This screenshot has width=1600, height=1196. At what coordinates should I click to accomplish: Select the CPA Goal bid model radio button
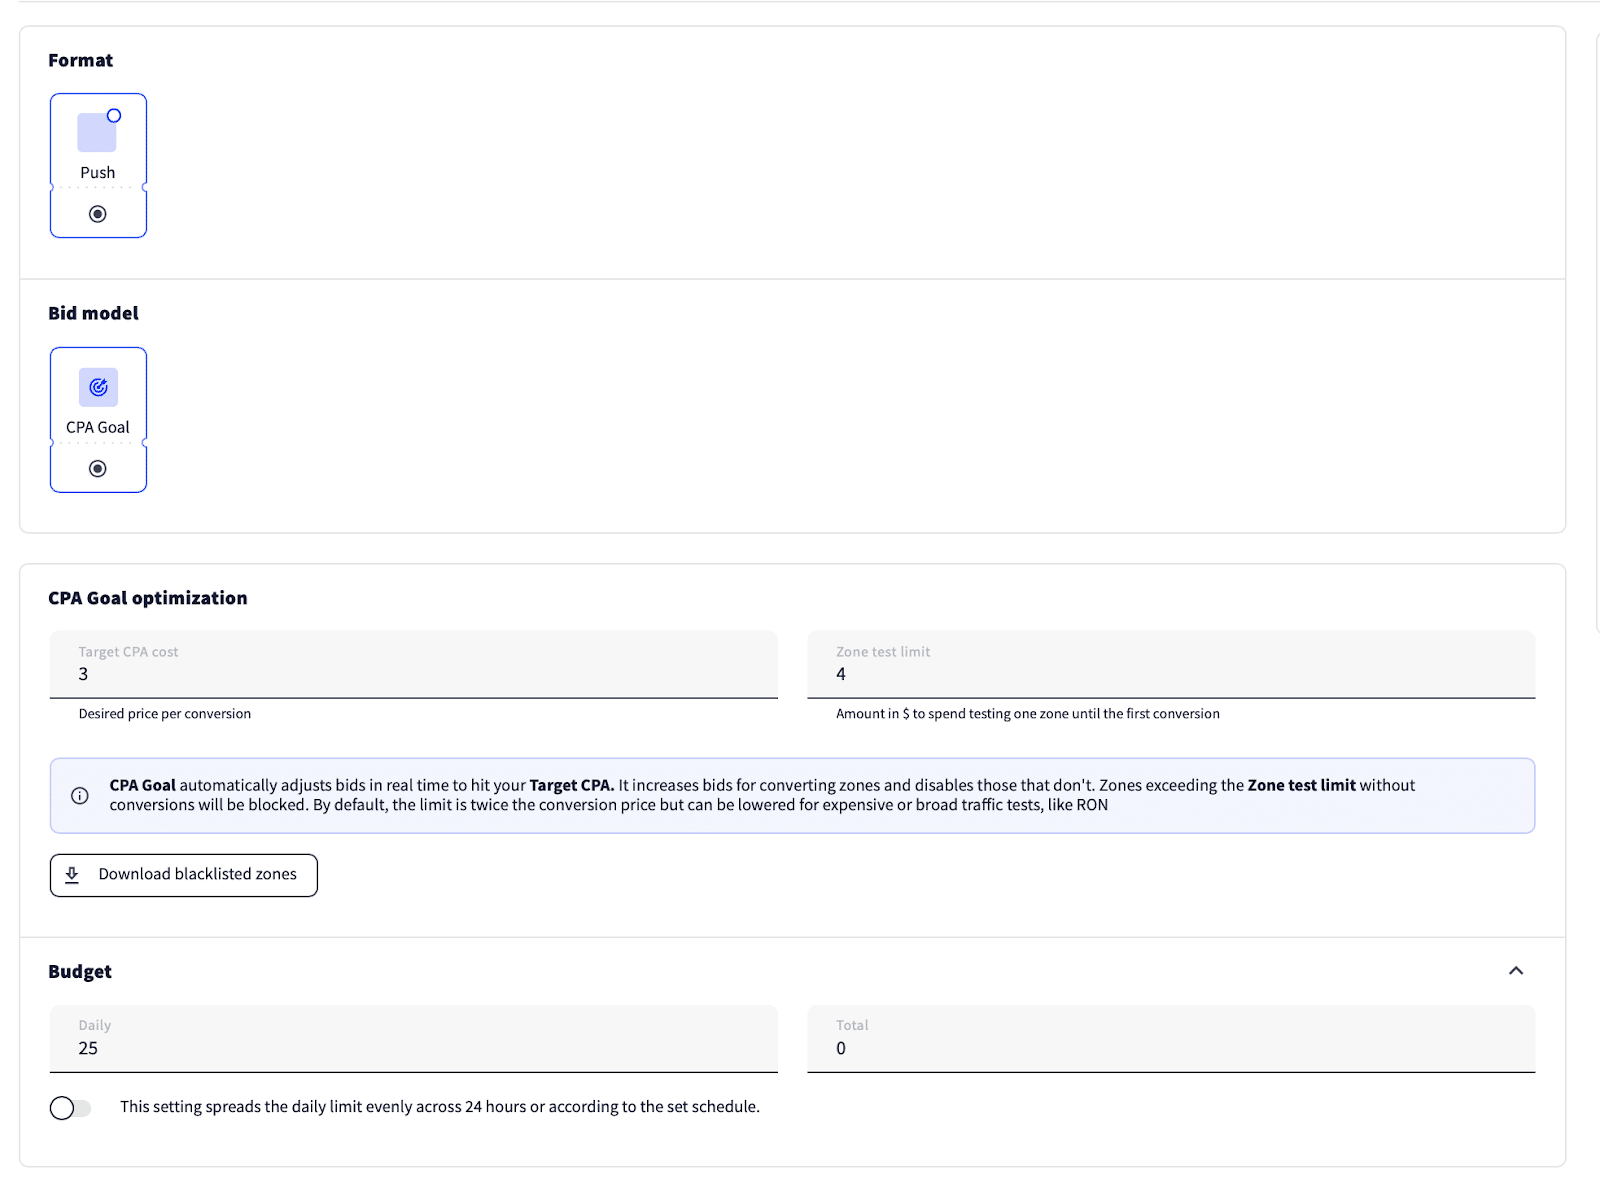[x=98, y=469]
